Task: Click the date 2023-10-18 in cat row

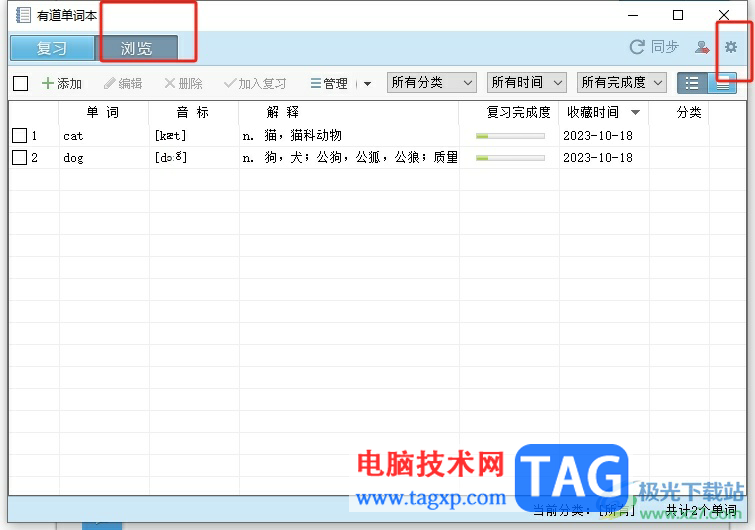Action: pos(598,136)
